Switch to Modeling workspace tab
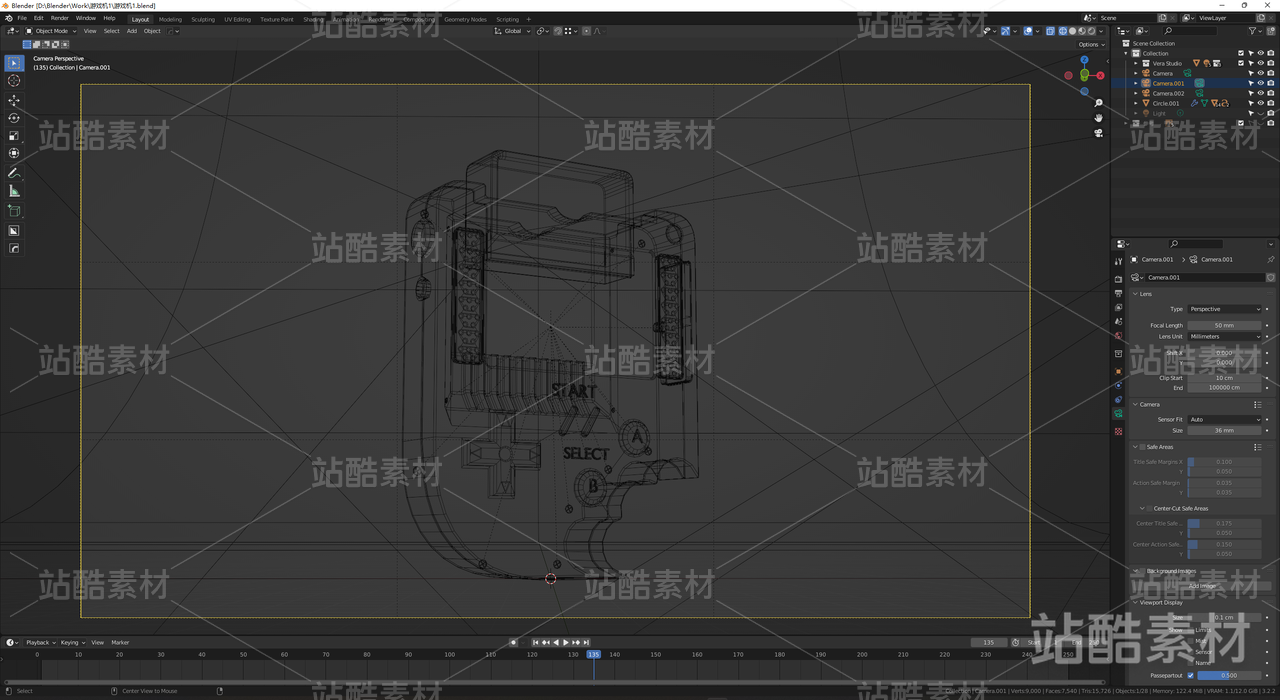Screen dimensions: 1280x700 pyautogui.click(x=170, y=19)
